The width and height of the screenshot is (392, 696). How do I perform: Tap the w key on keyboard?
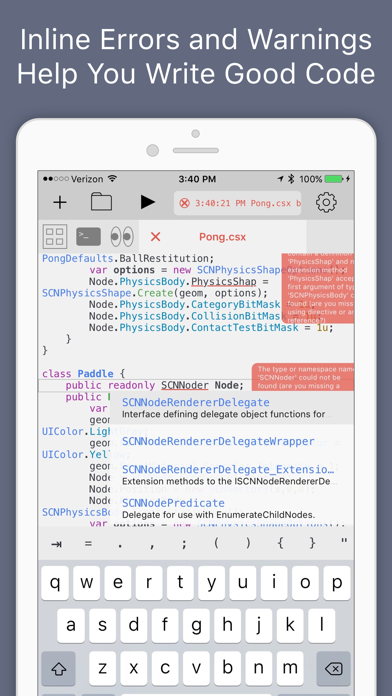[x=87, y=583]
